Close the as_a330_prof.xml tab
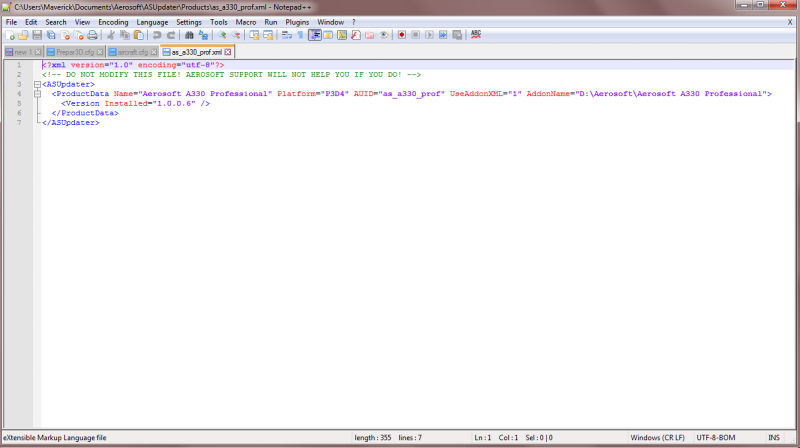 (228, 52)
